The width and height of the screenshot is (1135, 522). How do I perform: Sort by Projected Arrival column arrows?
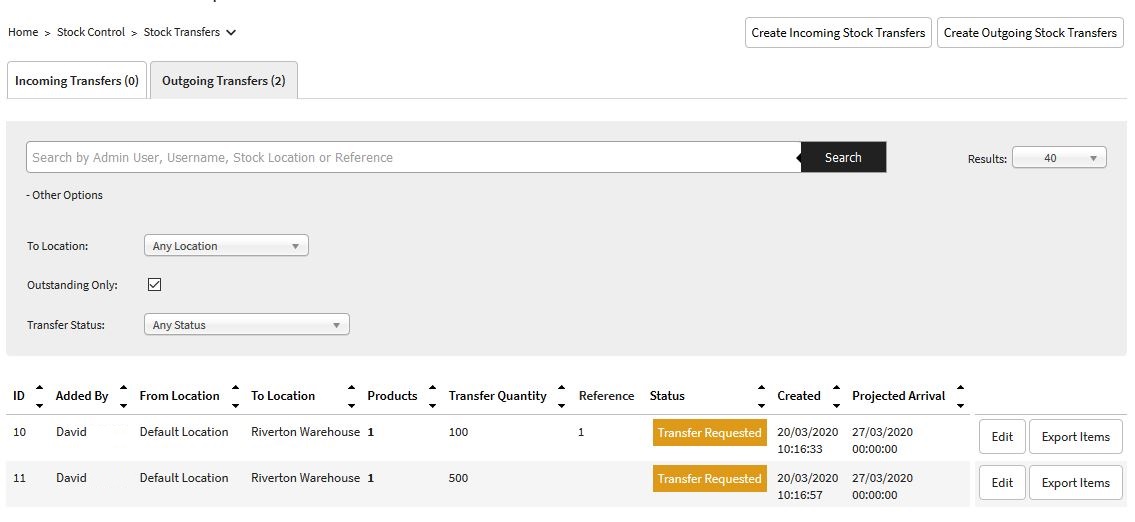coord(960,396)
